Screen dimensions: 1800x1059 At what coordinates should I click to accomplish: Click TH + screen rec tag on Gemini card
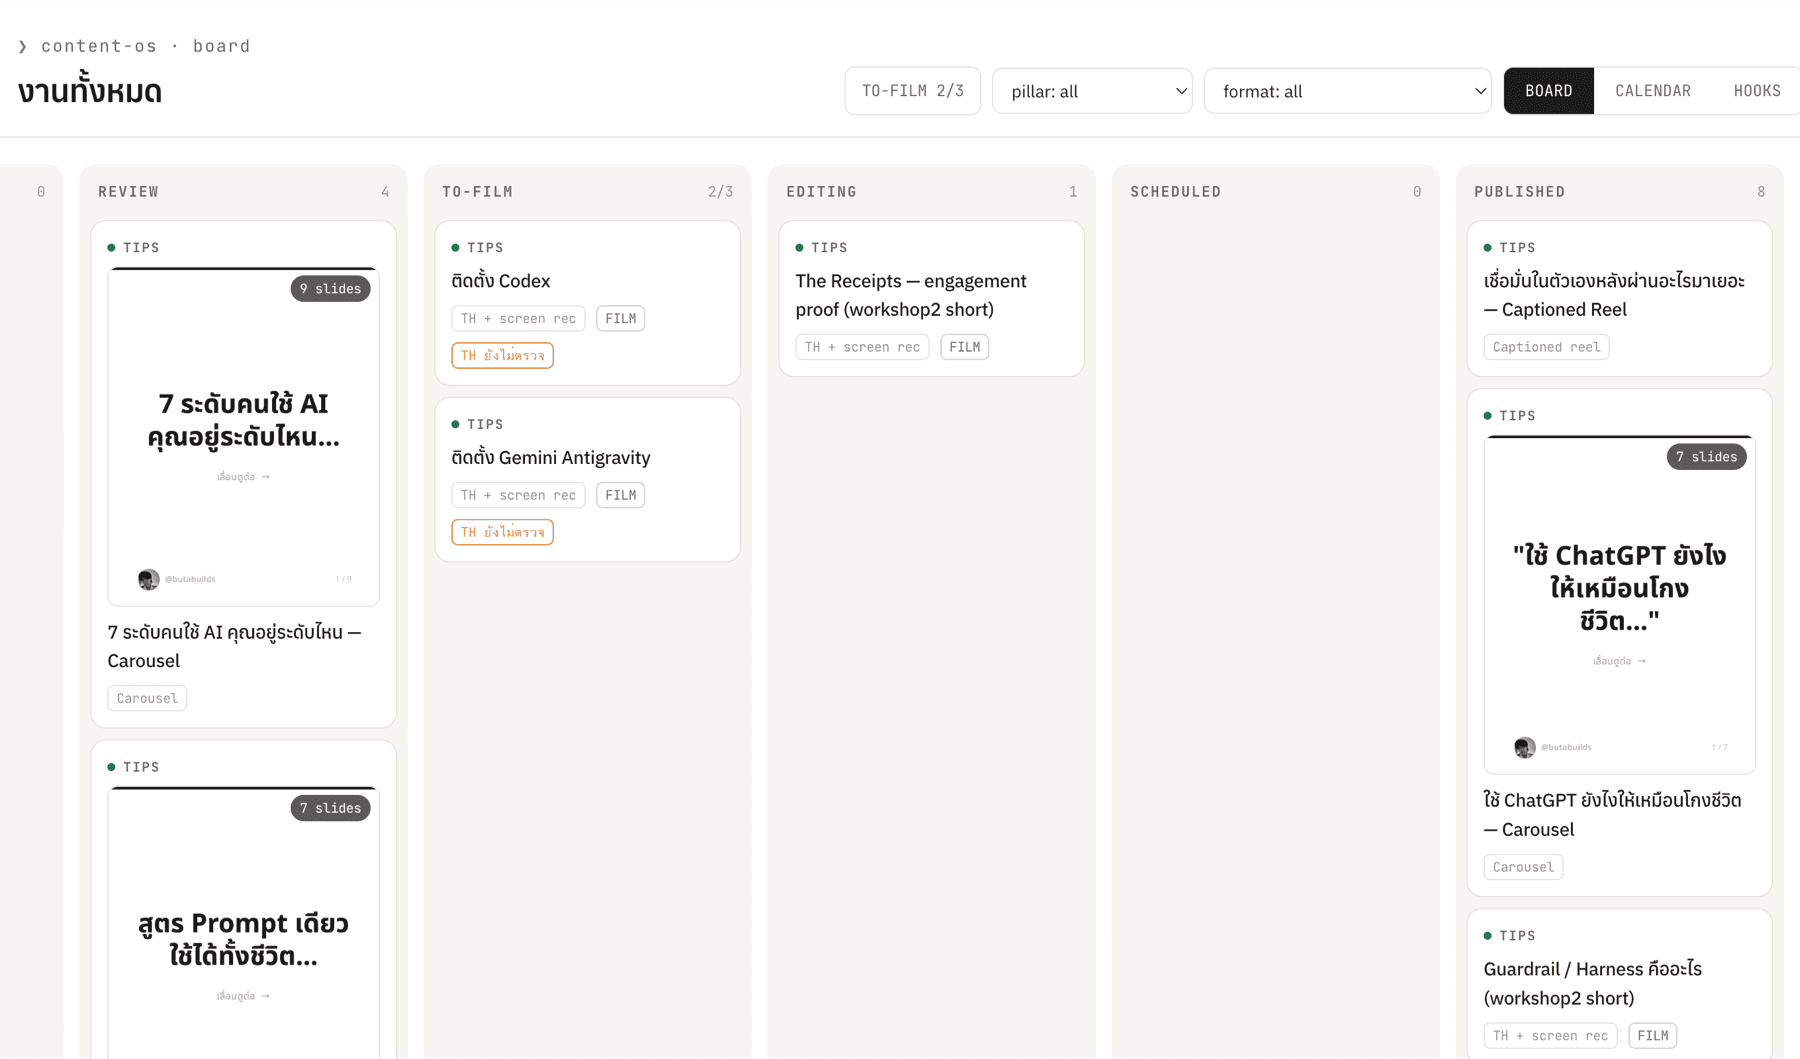pos(518,495)
